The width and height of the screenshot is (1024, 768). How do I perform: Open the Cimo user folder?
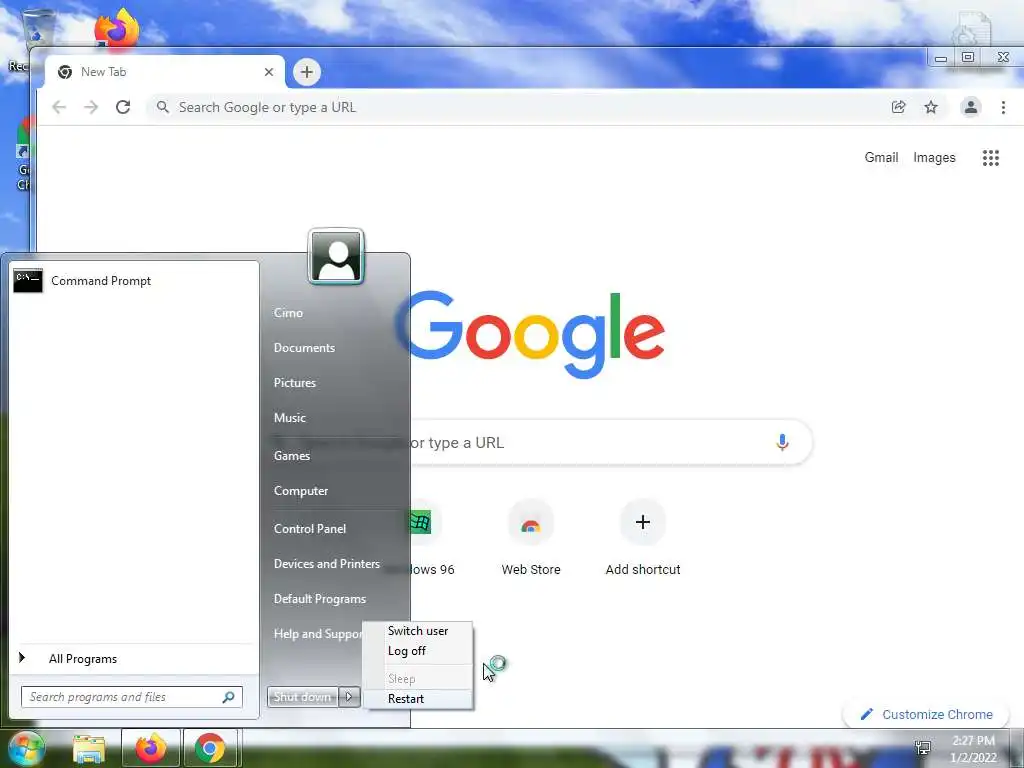pos(288,313)
